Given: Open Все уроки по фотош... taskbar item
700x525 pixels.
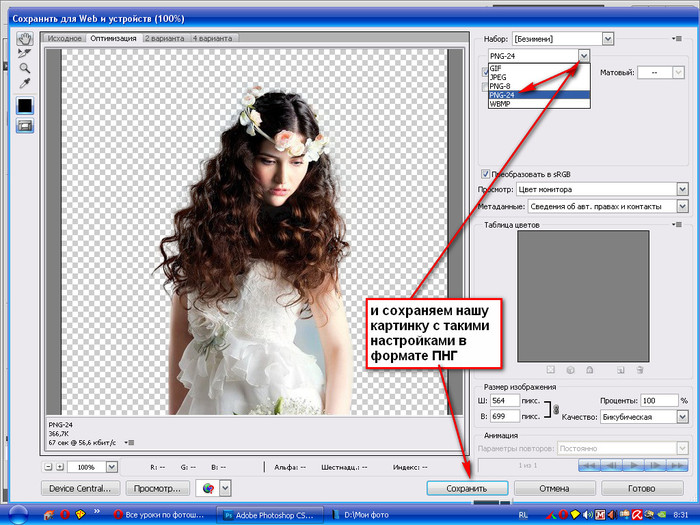Looking at the screenshot, I should pos(158,515).
